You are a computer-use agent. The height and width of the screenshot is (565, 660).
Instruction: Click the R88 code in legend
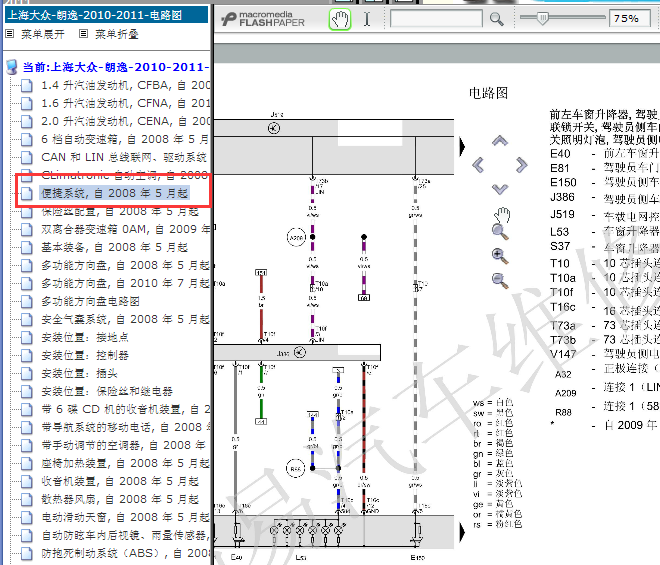(563, 412)
